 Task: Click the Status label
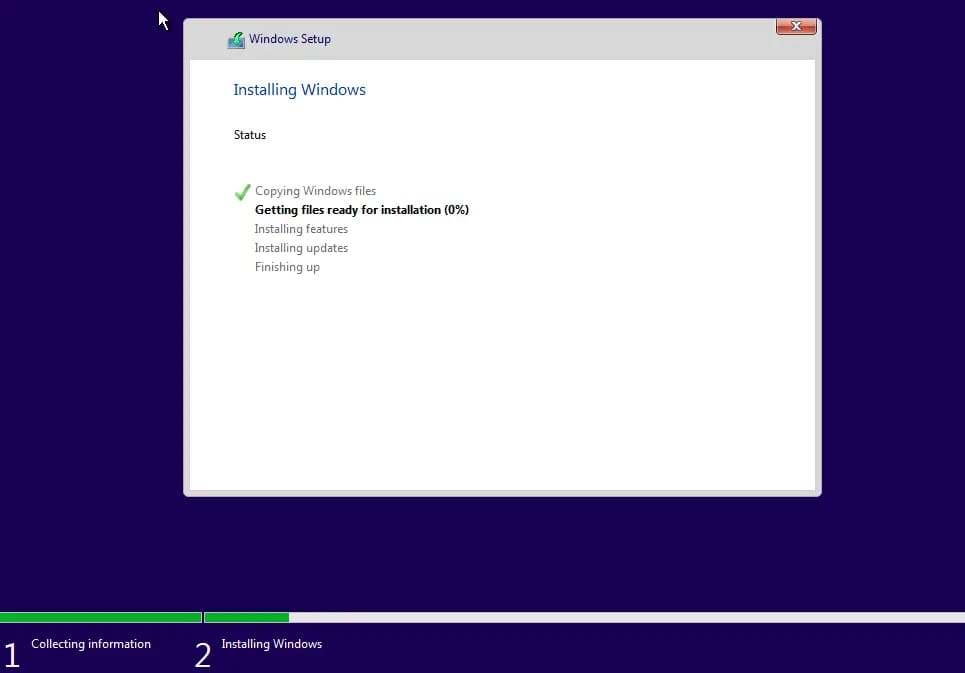click(x=250, y=135)
